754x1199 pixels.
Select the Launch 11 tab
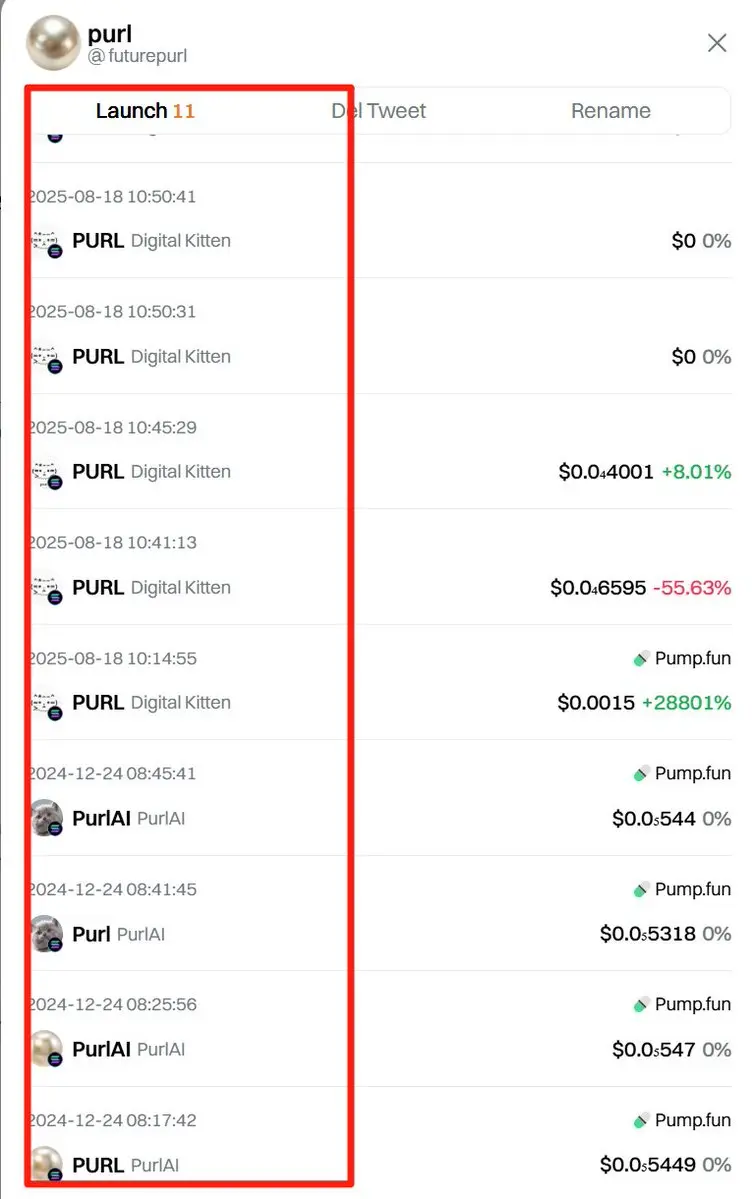coord(145,111)
